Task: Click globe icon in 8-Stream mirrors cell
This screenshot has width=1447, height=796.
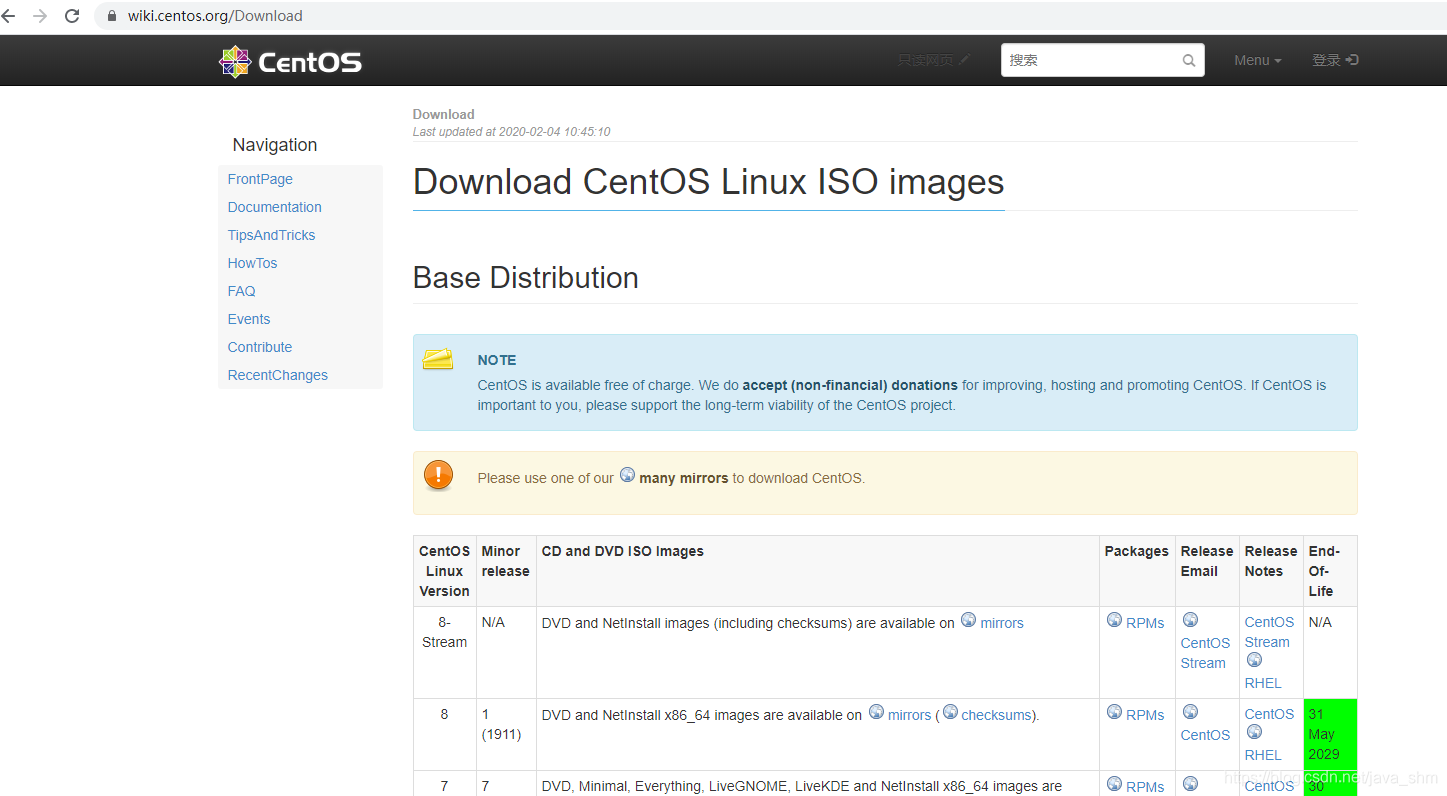Action: 968,620
